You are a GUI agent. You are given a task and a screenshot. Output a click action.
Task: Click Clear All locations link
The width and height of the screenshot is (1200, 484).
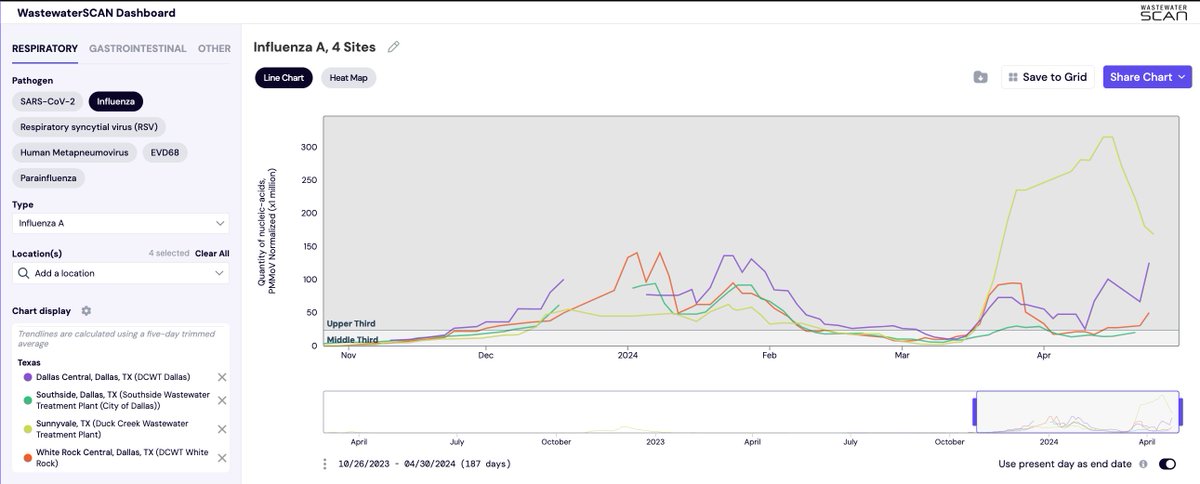pyautogui.click(x=212, y=253)
